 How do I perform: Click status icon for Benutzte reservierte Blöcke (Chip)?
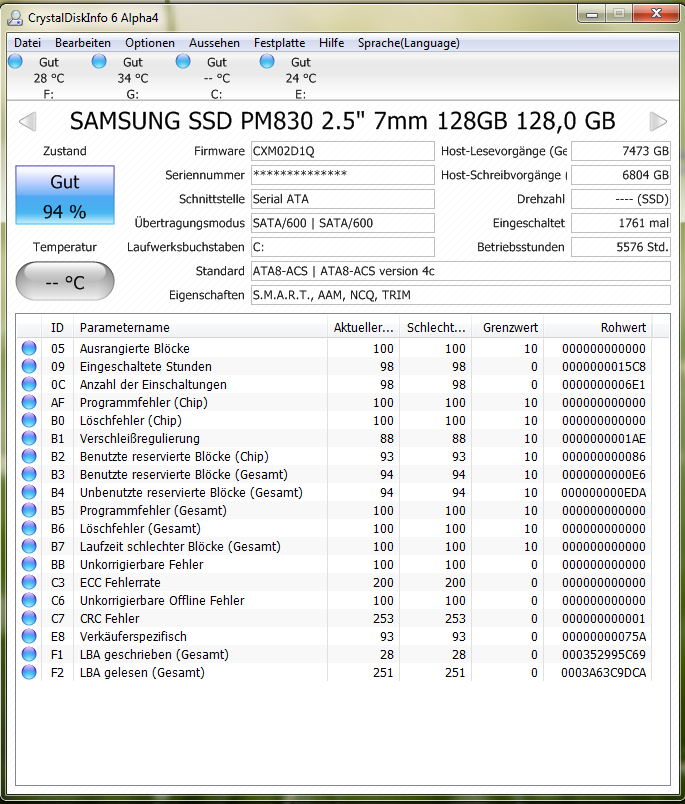29,456
